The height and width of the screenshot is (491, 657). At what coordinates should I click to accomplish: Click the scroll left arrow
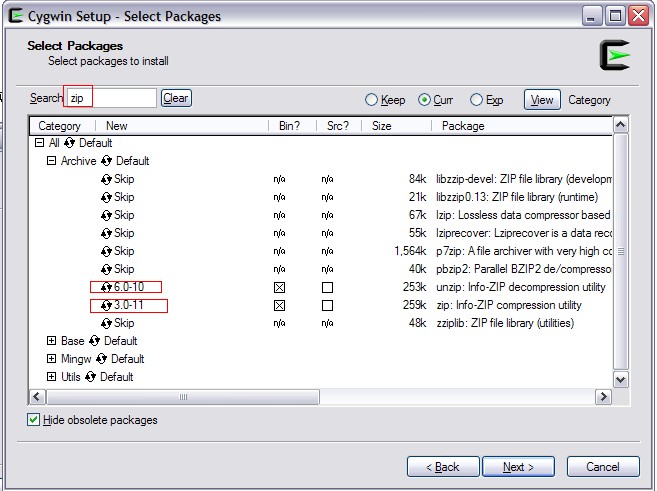pos(37,397)
